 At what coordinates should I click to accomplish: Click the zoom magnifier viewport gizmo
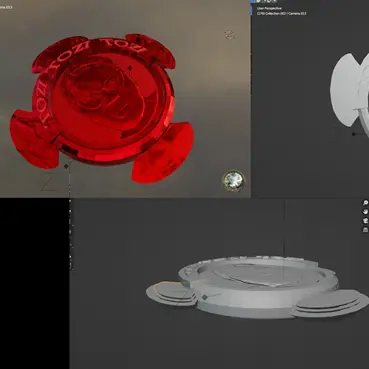pyautogui.click(x=366, y=203)
